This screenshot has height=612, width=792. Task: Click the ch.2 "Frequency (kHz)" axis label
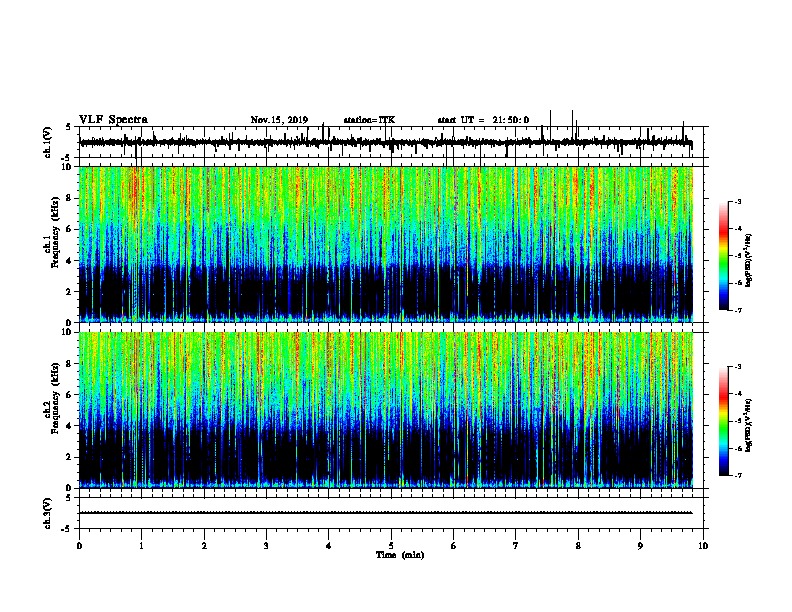click(x=55, y=398)
